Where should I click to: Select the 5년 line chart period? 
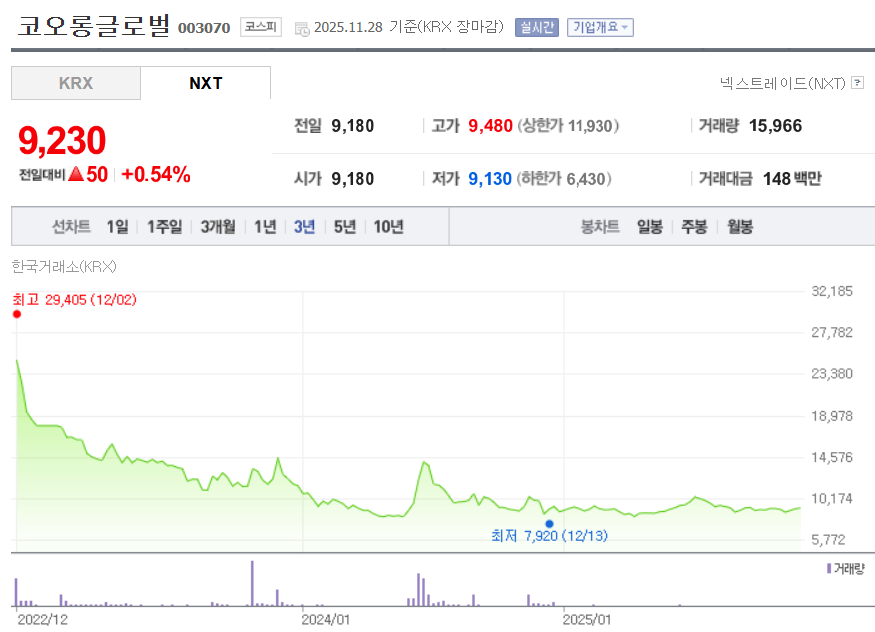click(x=345, y=226)
